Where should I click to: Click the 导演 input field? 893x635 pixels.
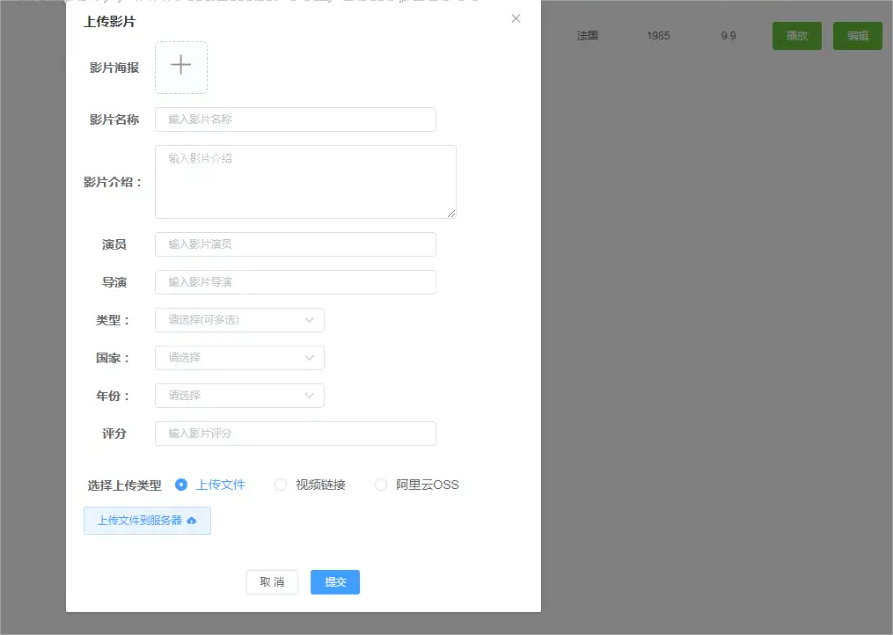[x=296, y=282]
